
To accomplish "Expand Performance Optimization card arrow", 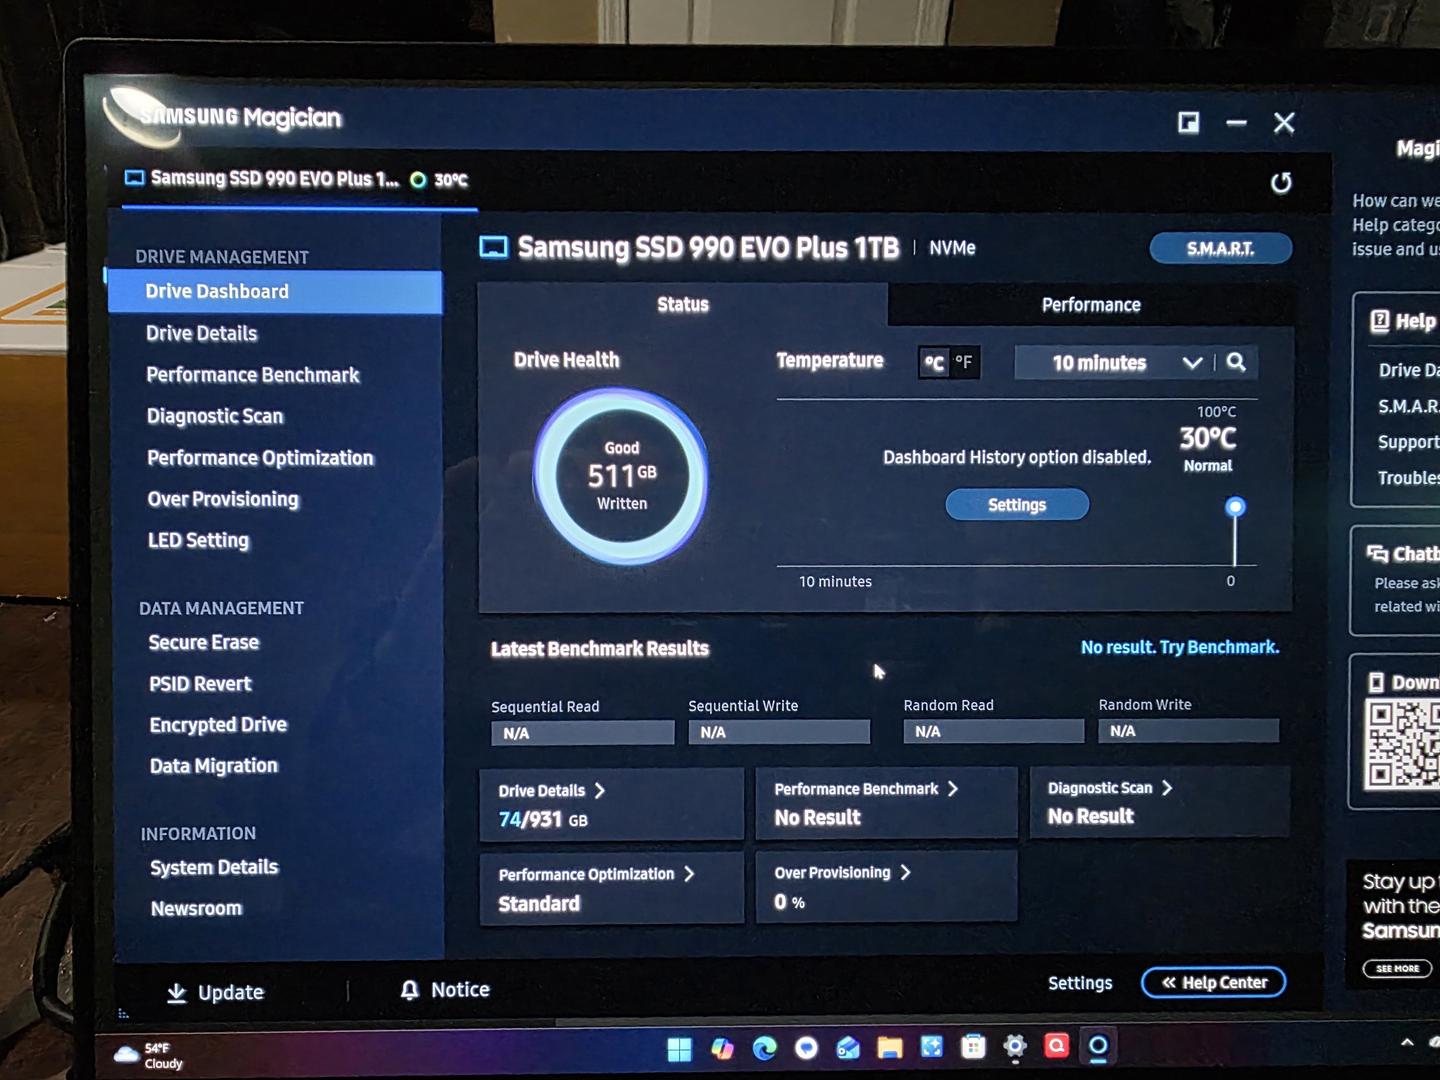I will 689,874.
